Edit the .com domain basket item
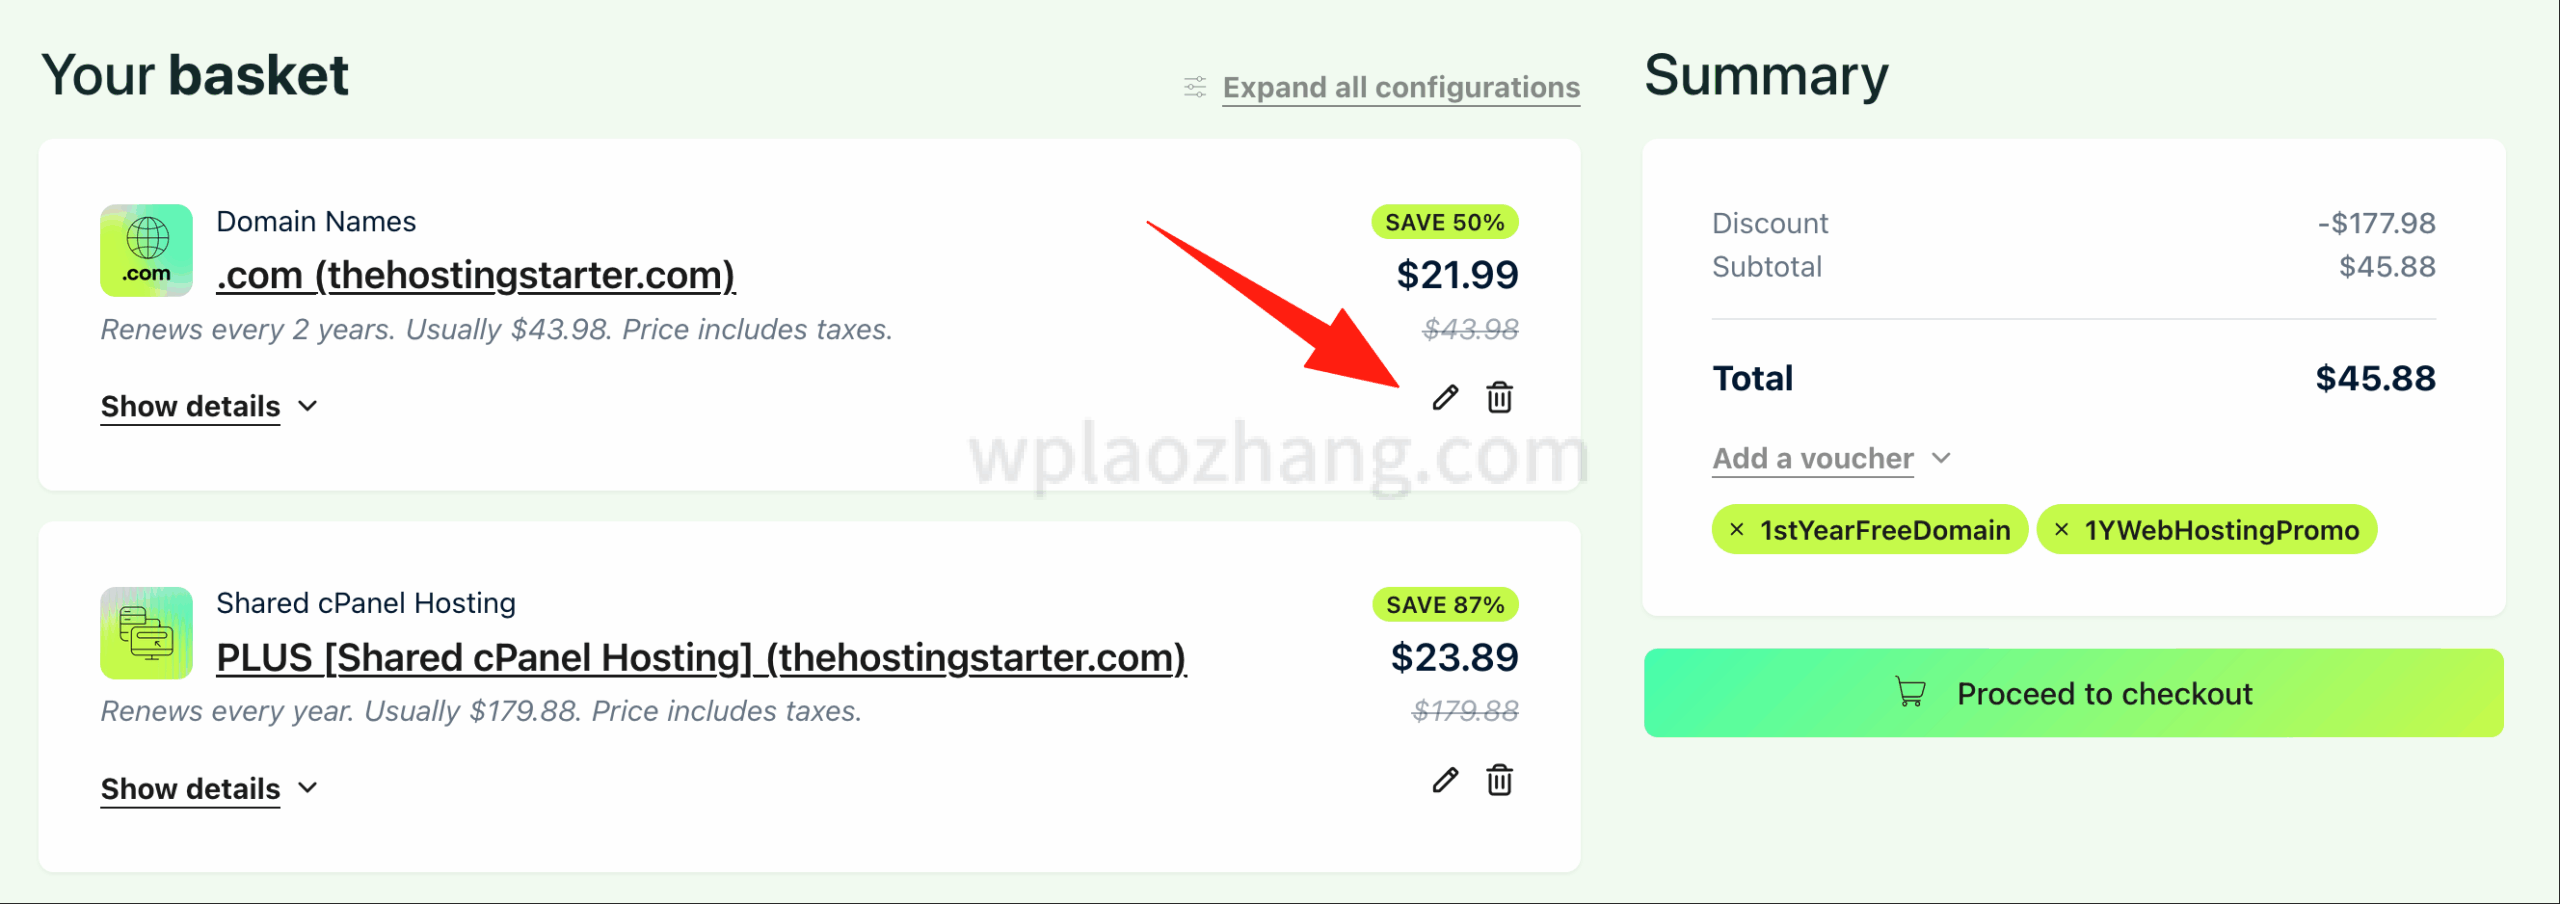 pyautogui.click(x=1445, y=398)
